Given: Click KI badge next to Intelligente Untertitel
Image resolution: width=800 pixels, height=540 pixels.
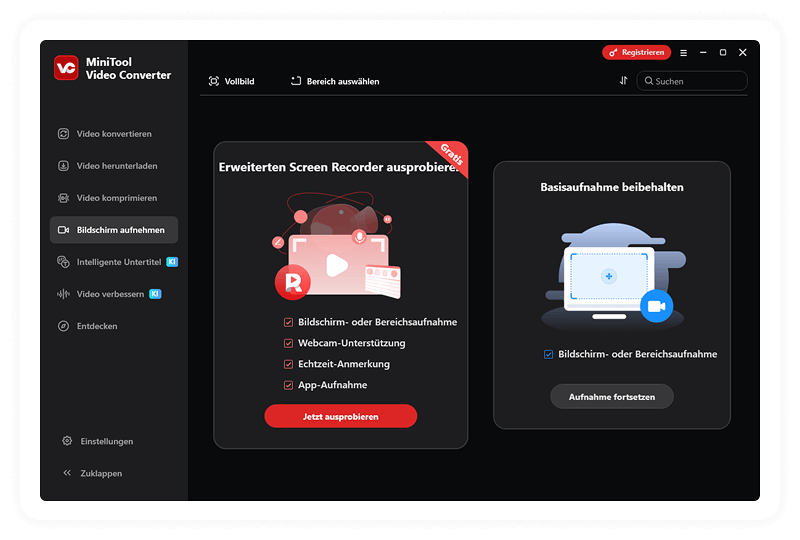Looking at the screenshot, I should [172, 262].
